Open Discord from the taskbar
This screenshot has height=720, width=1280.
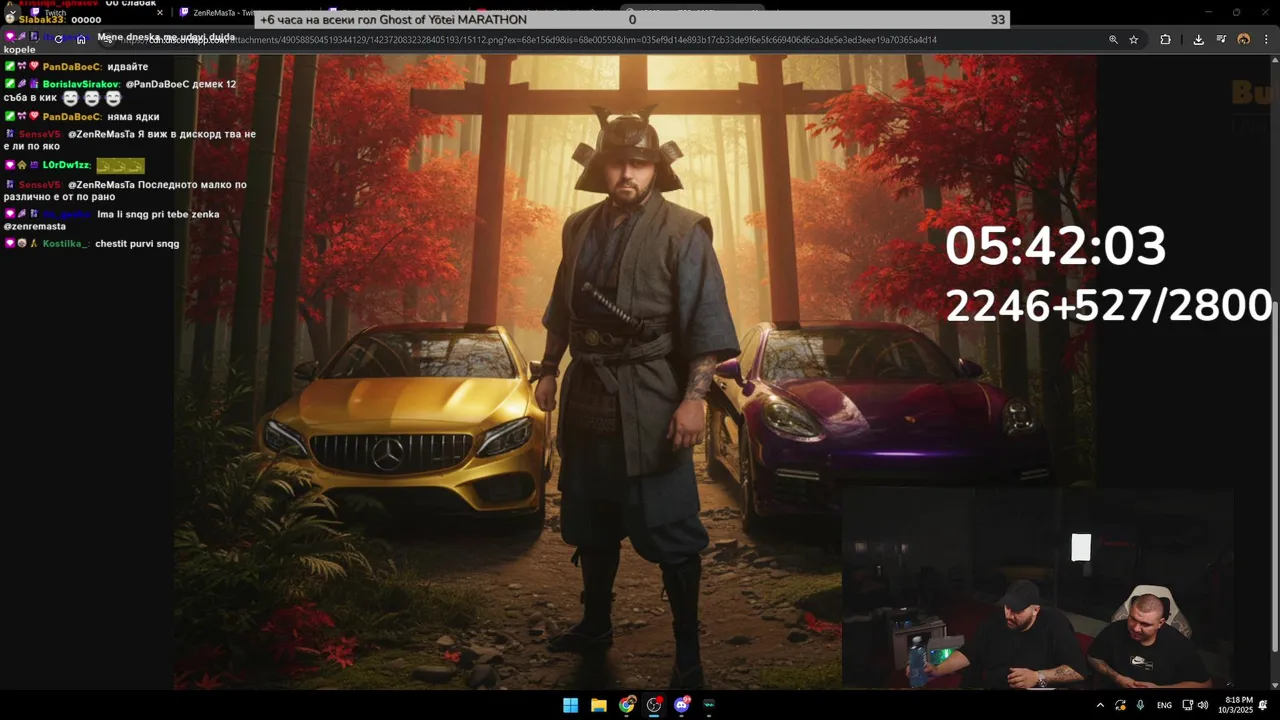(682, 705)
